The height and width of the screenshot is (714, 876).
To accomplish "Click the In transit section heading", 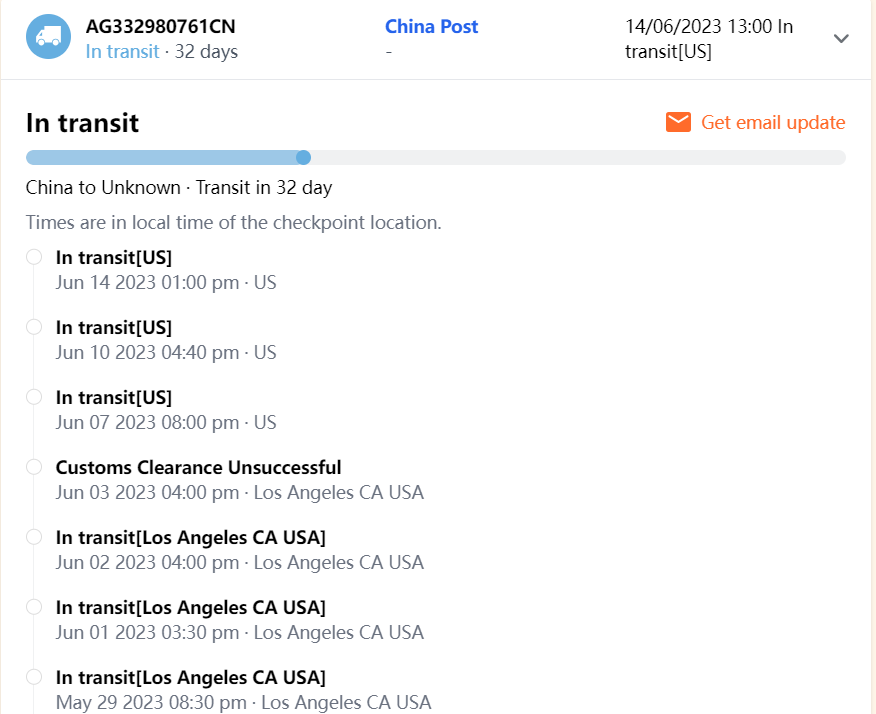I will [x=82, y=123].
